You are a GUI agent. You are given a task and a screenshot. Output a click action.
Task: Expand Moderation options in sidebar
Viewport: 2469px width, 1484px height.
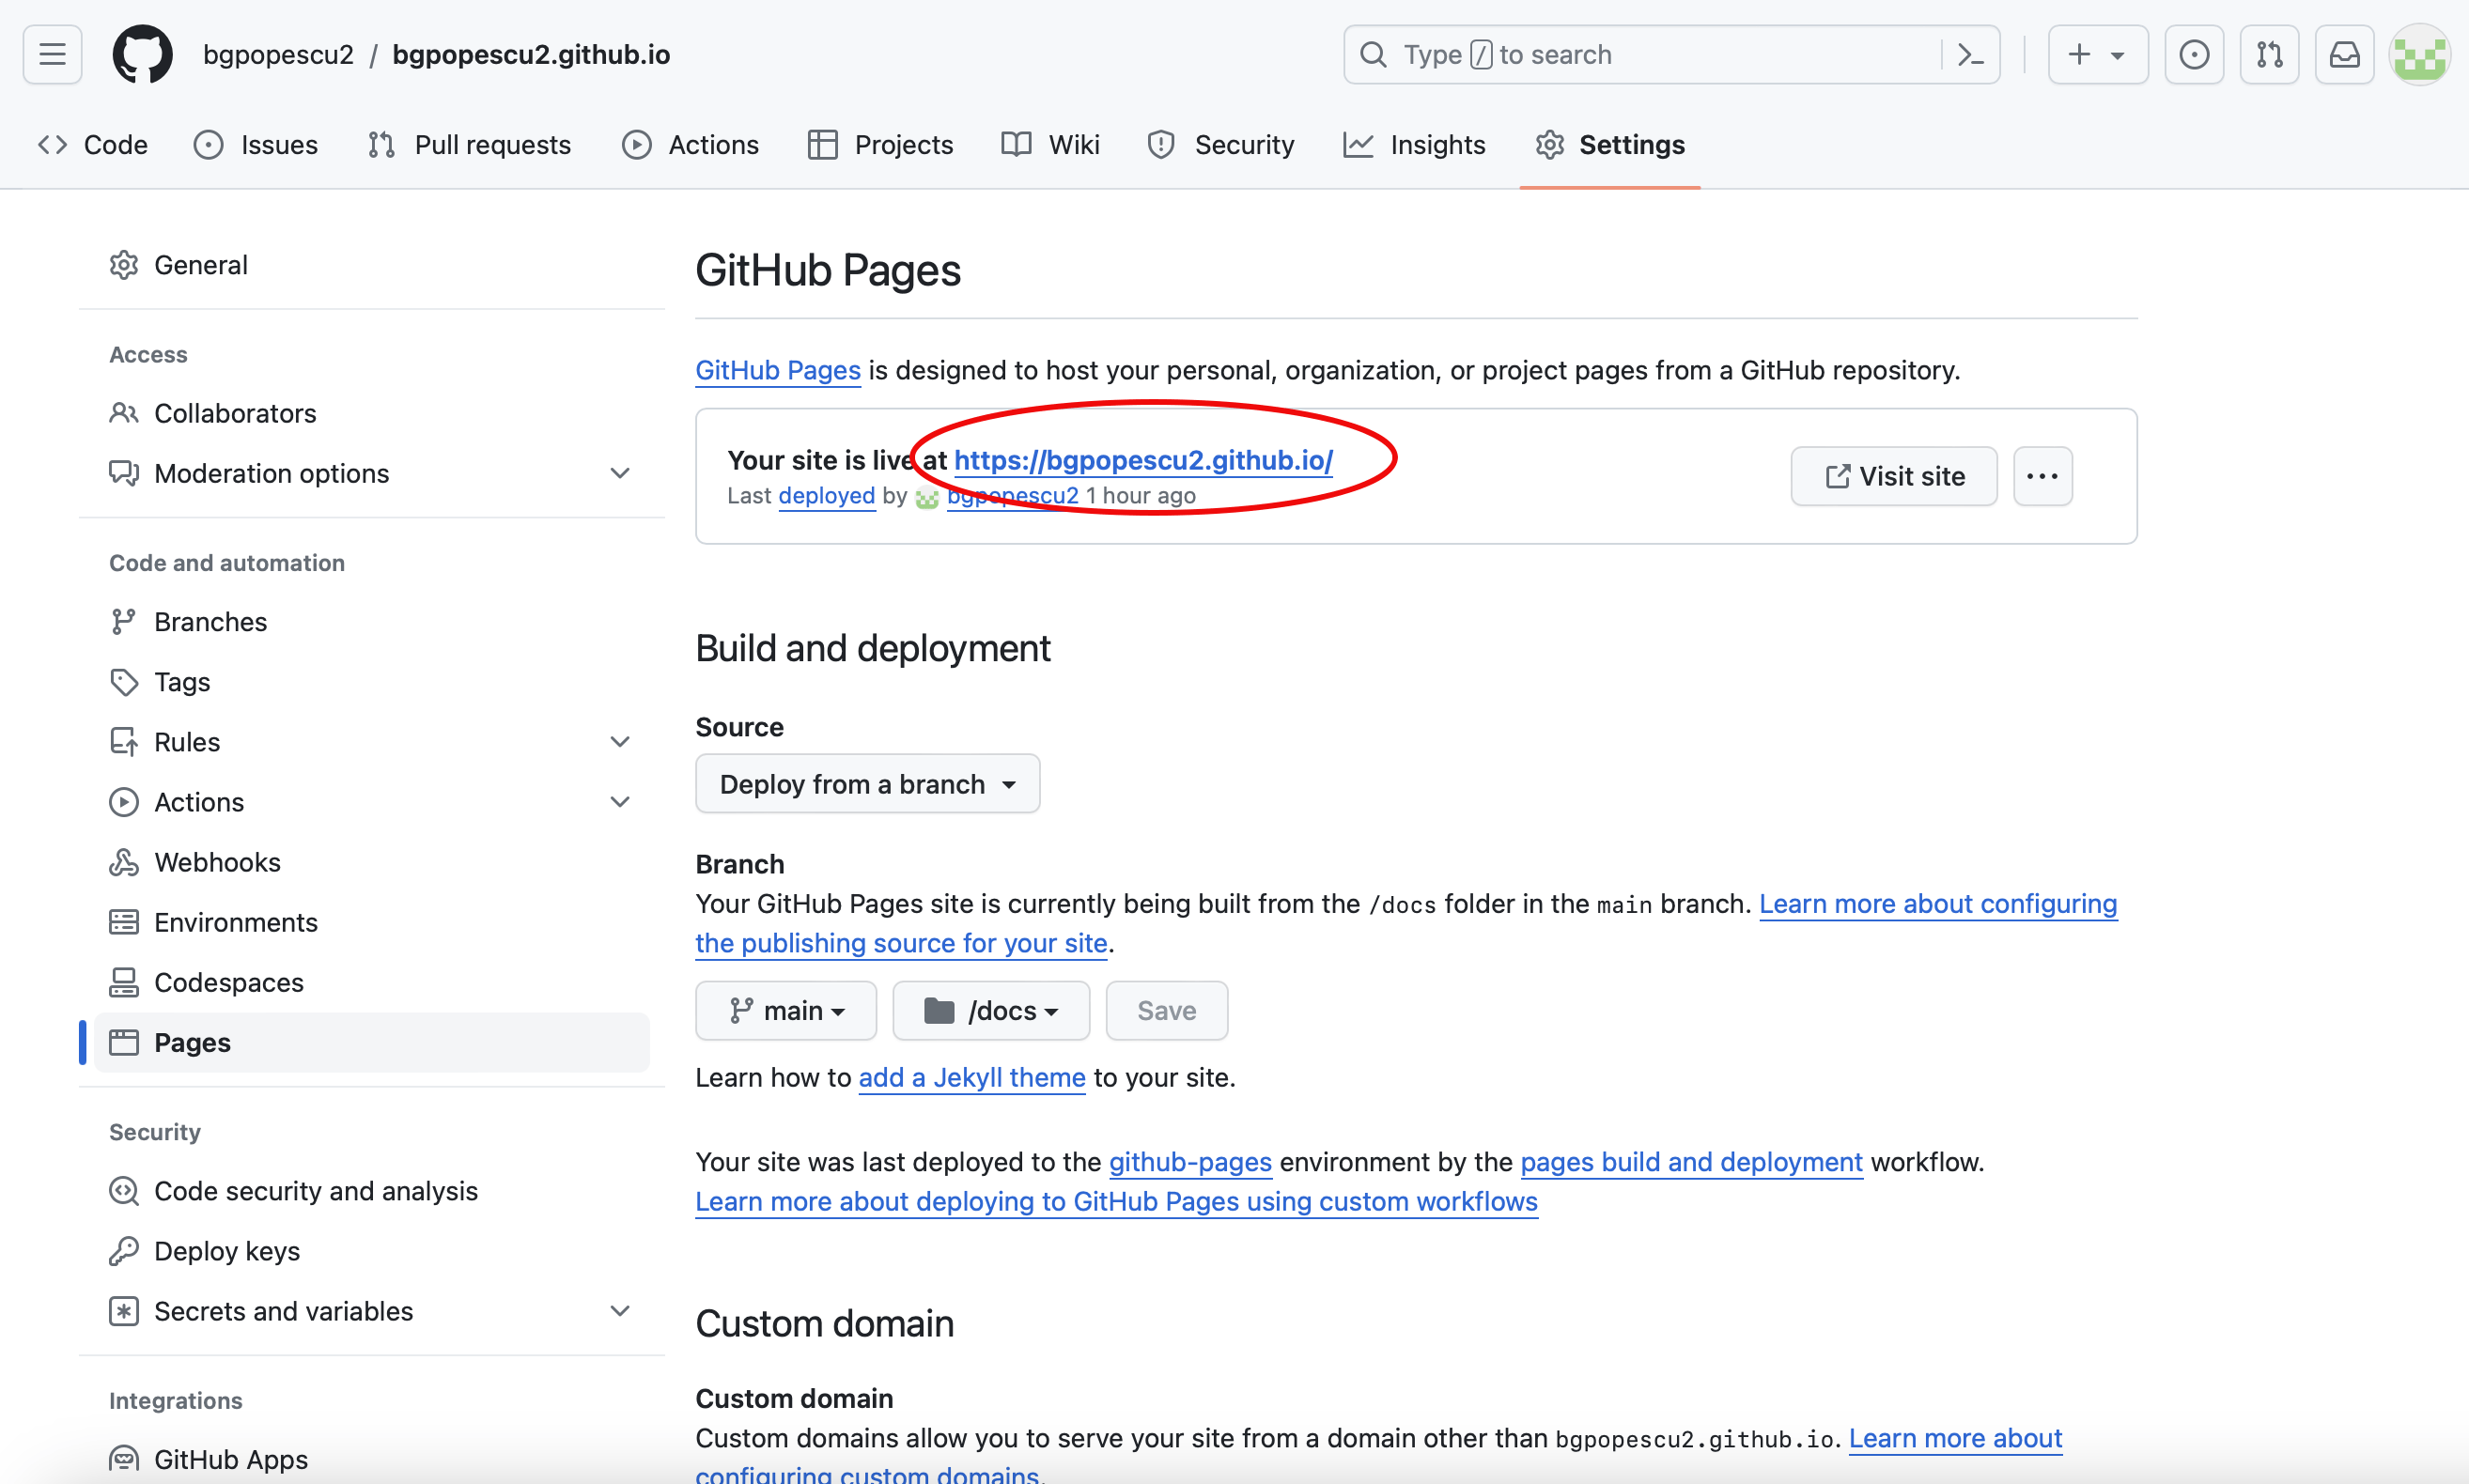tap(620, 473)
